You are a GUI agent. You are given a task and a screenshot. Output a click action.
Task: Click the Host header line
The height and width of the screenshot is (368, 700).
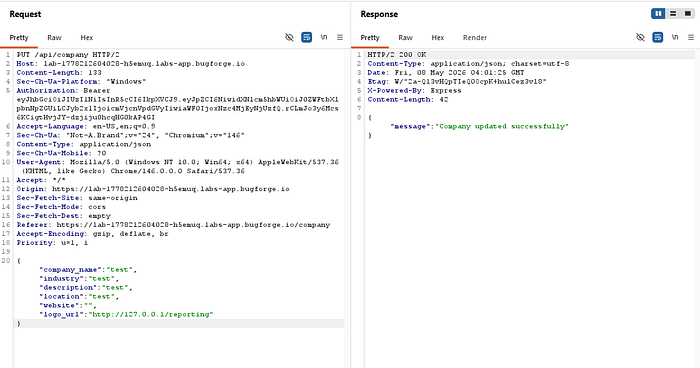point(130,63)
